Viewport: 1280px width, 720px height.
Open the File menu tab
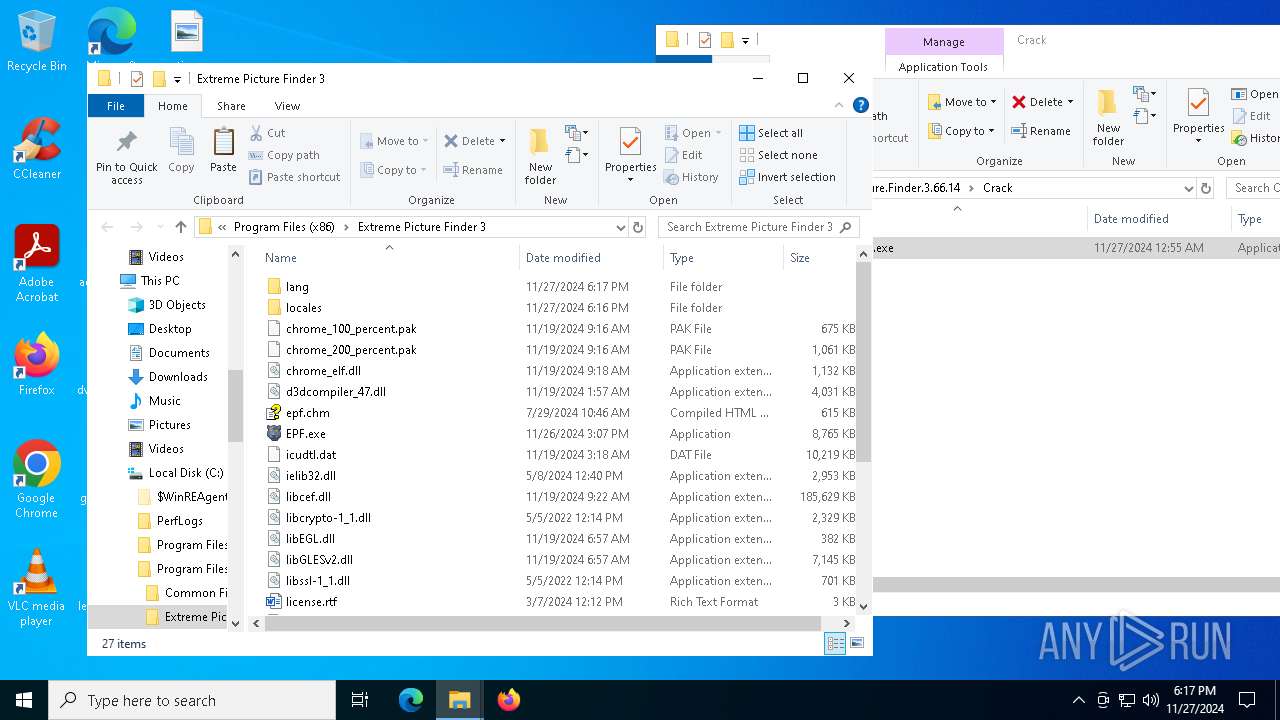116,106
